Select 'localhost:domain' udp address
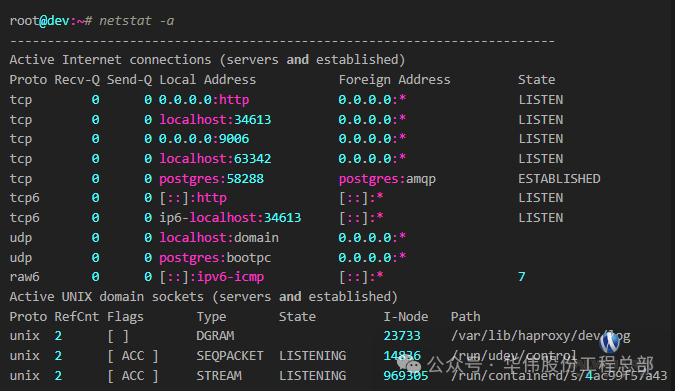The height and width of the screenshot is (391, 675). [x=219, y=237]
